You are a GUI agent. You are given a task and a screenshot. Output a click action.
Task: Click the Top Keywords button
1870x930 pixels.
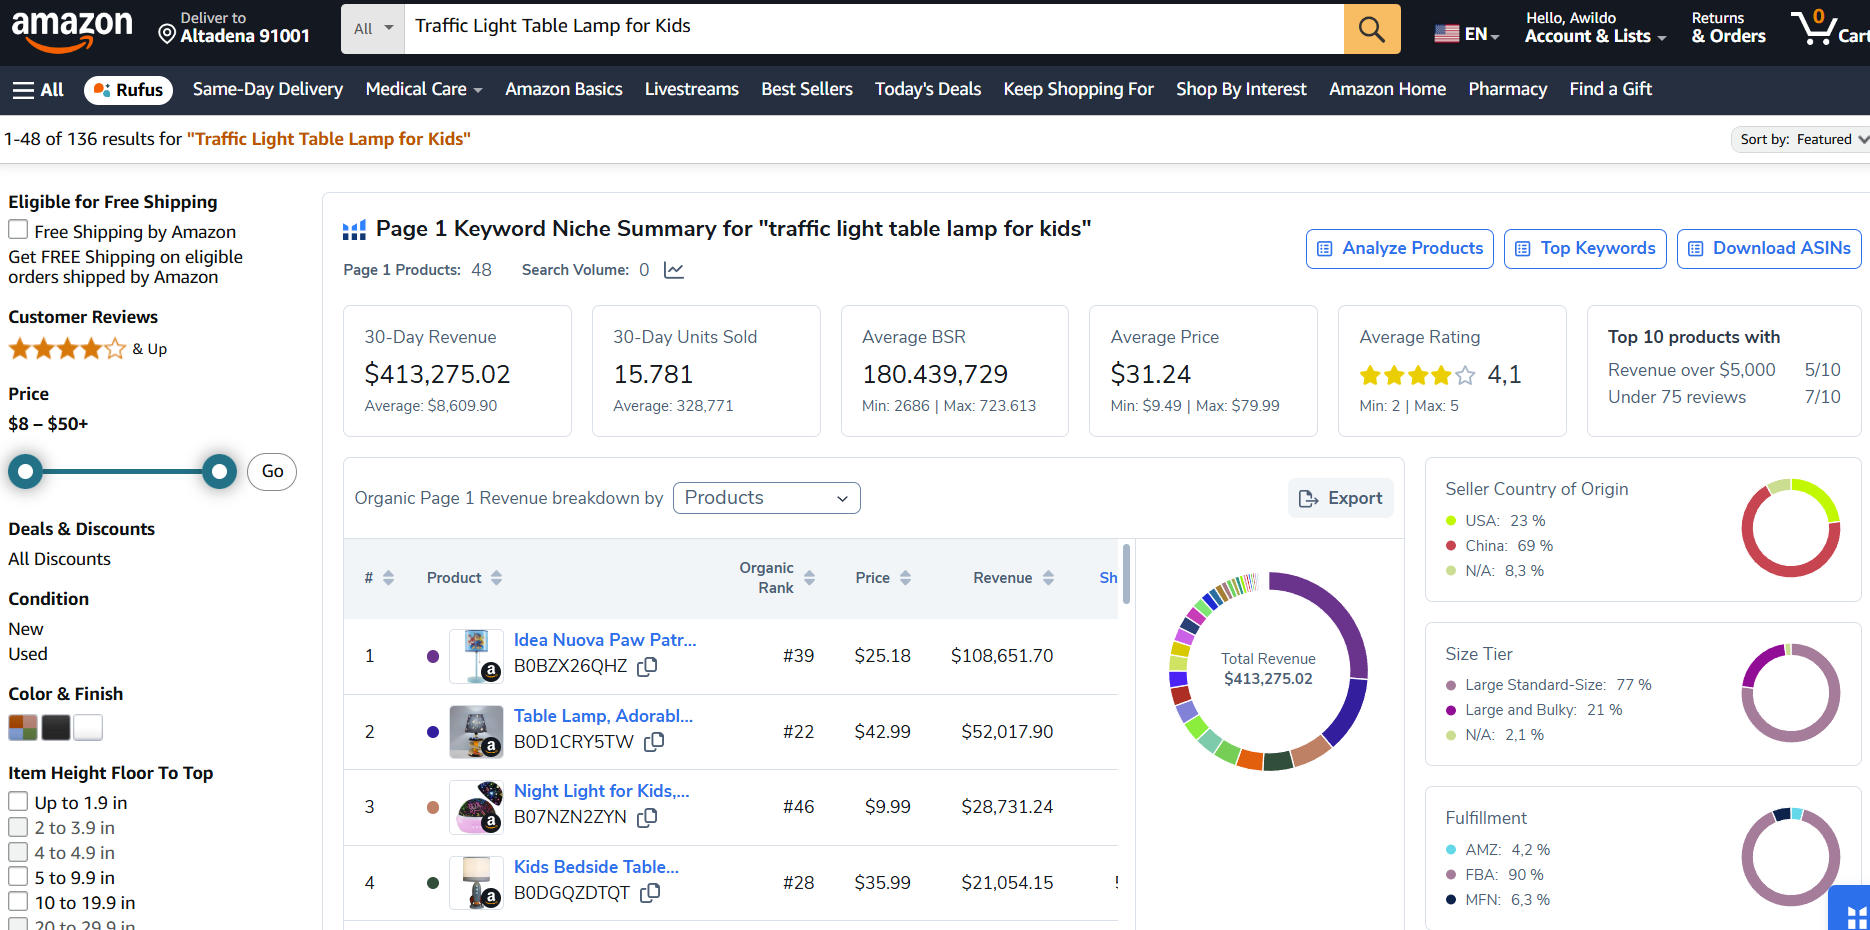tap(1585, 249)
